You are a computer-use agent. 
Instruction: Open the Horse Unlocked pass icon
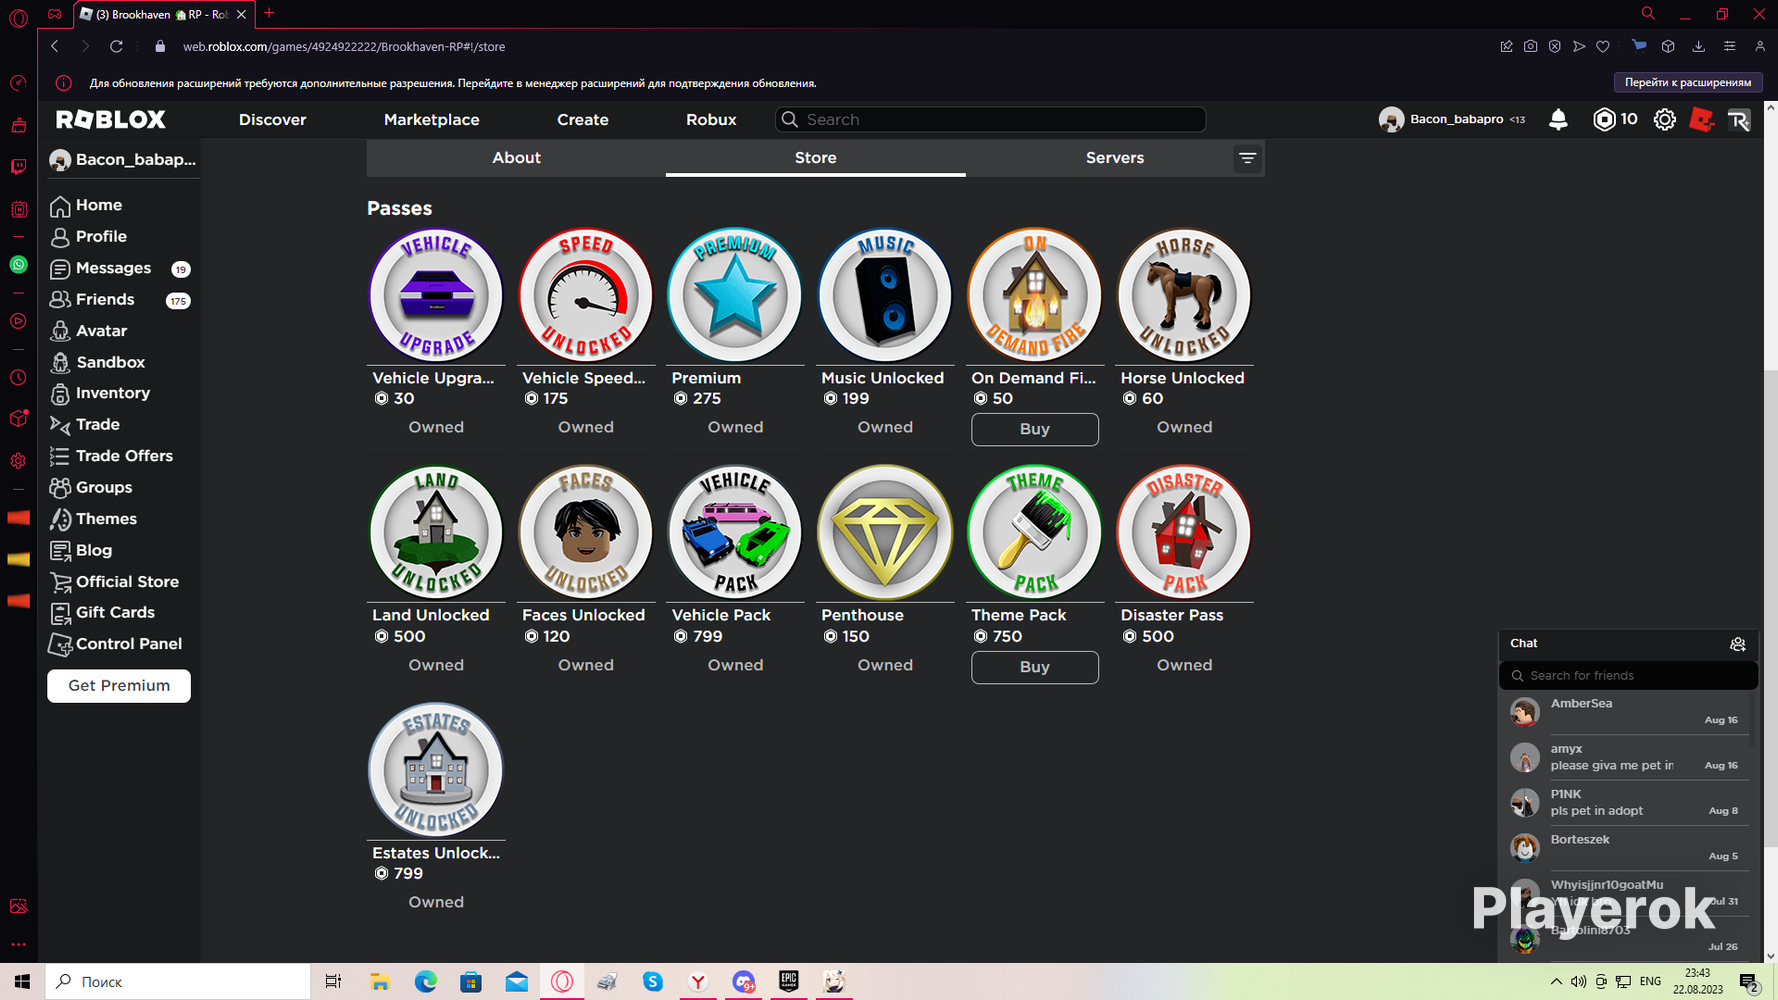(1184, 295)
